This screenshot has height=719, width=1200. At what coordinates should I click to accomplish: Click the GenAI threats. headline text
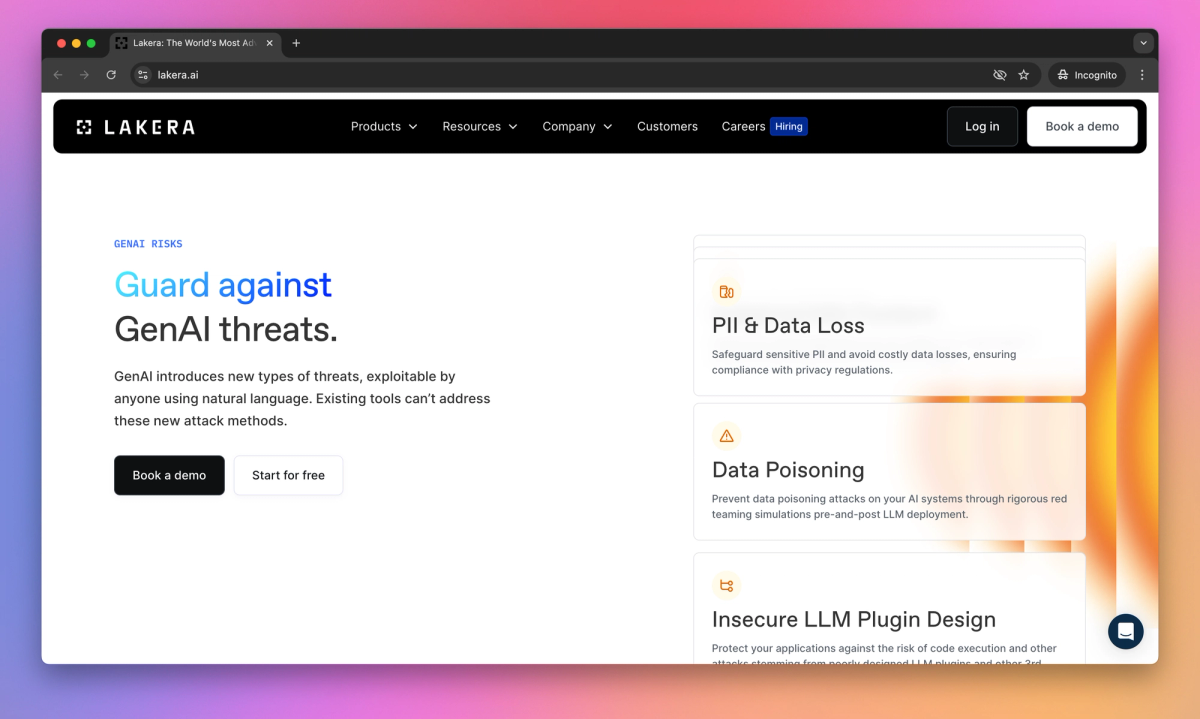pos(226,329)
